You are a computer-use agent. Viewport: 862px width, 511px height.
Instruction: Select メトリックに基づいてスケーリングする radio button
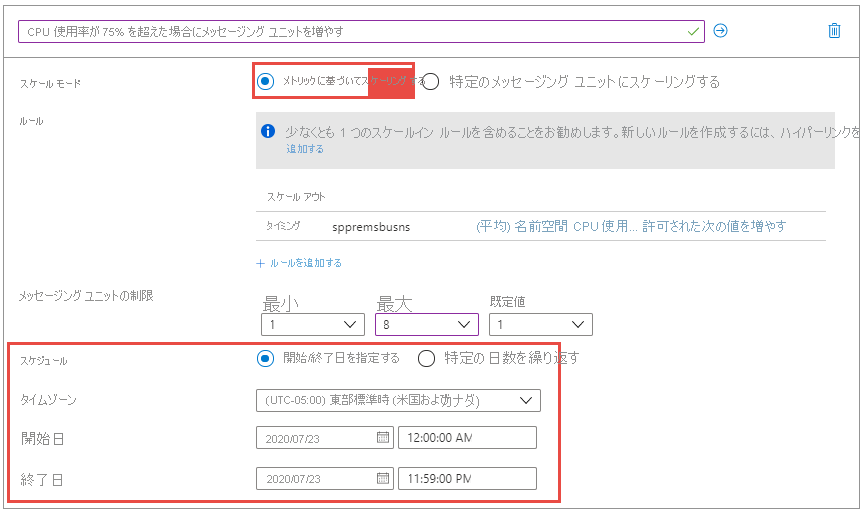[266, 81]
